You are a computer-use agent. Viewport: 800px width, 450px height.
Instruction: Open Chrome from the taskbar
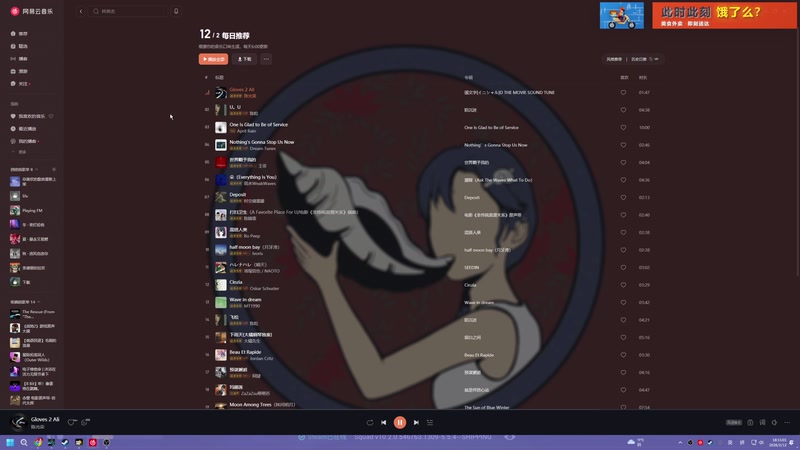38,442
